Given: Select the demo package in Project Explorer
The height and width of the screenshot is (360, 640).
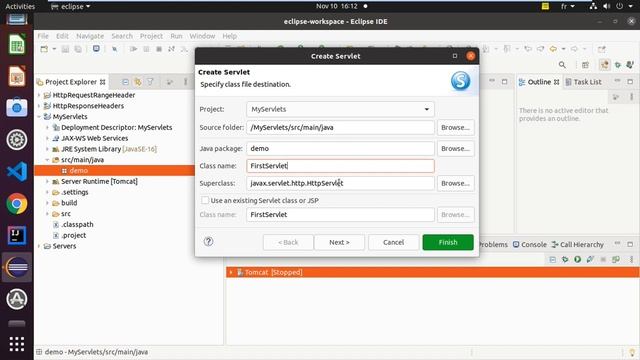Looking at the screenshot, I should pos(78,171).
